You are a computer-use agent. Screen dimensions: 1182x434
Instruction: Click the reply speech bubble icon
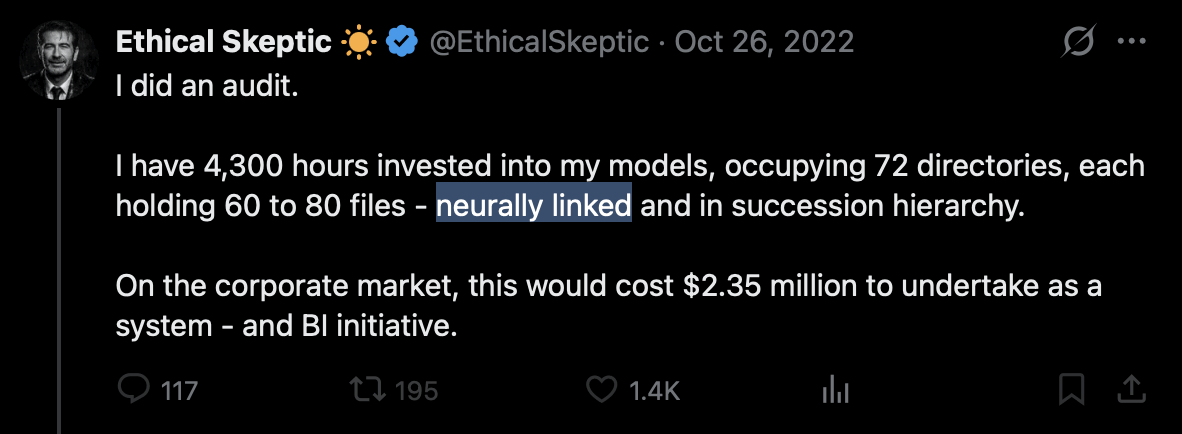[134, 390]
